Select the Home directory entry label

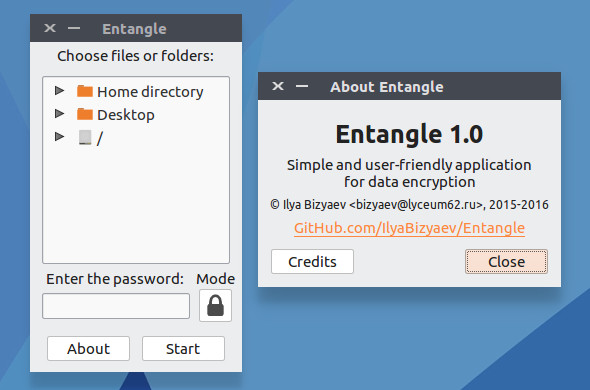coord(150,92)
